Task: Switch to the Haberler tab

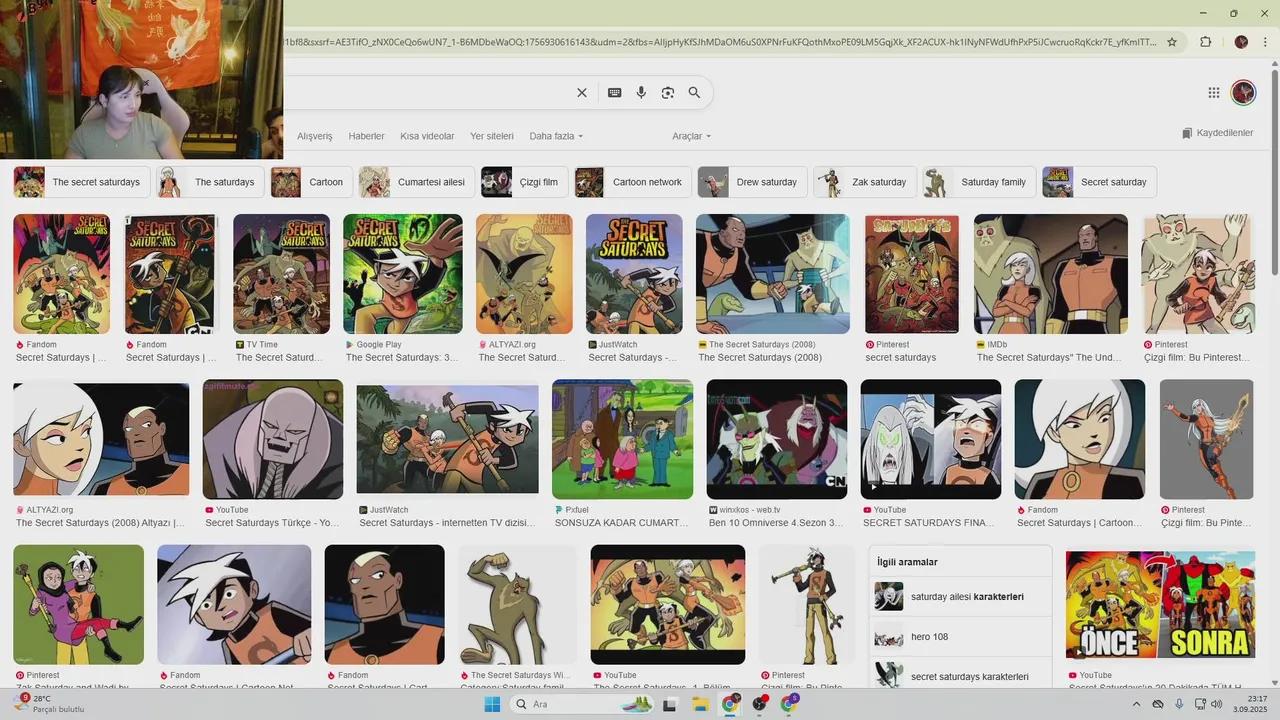Action: click(x=366, y=136)
